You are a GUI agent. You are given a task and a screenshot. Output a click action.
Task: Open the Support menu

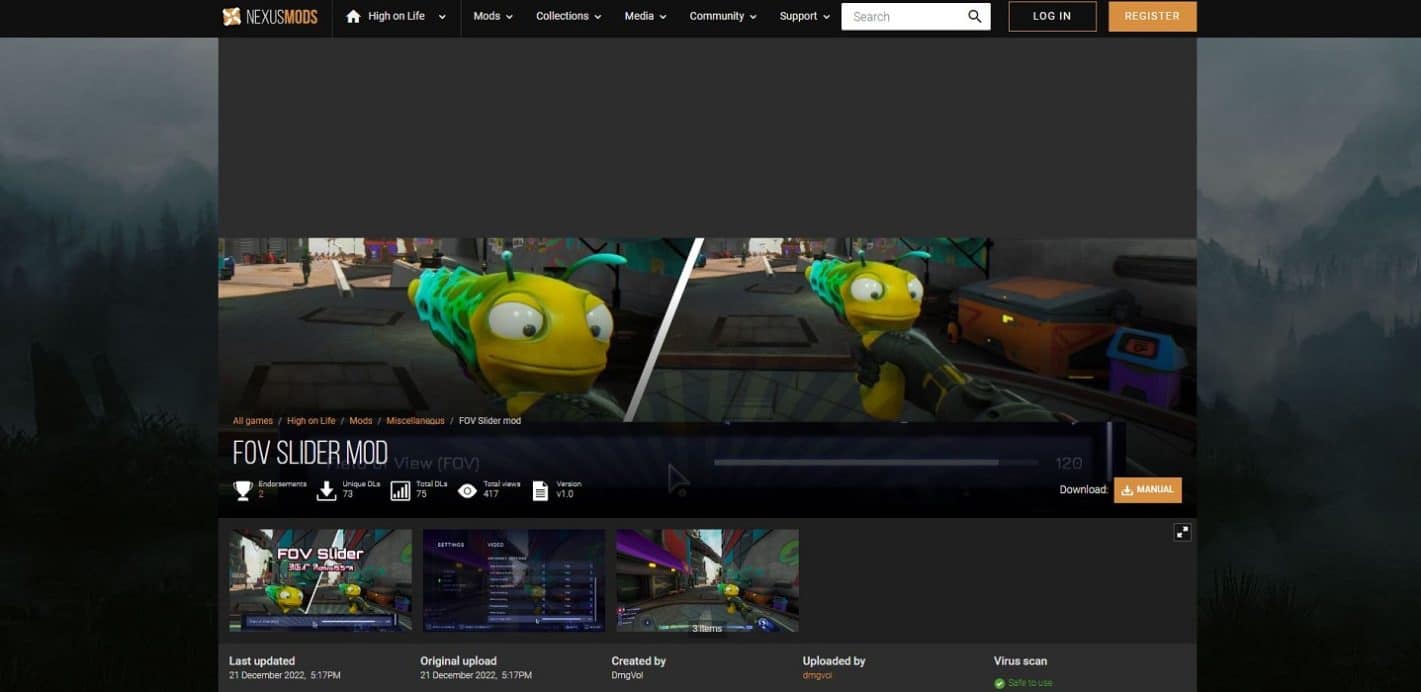point(805,17)
